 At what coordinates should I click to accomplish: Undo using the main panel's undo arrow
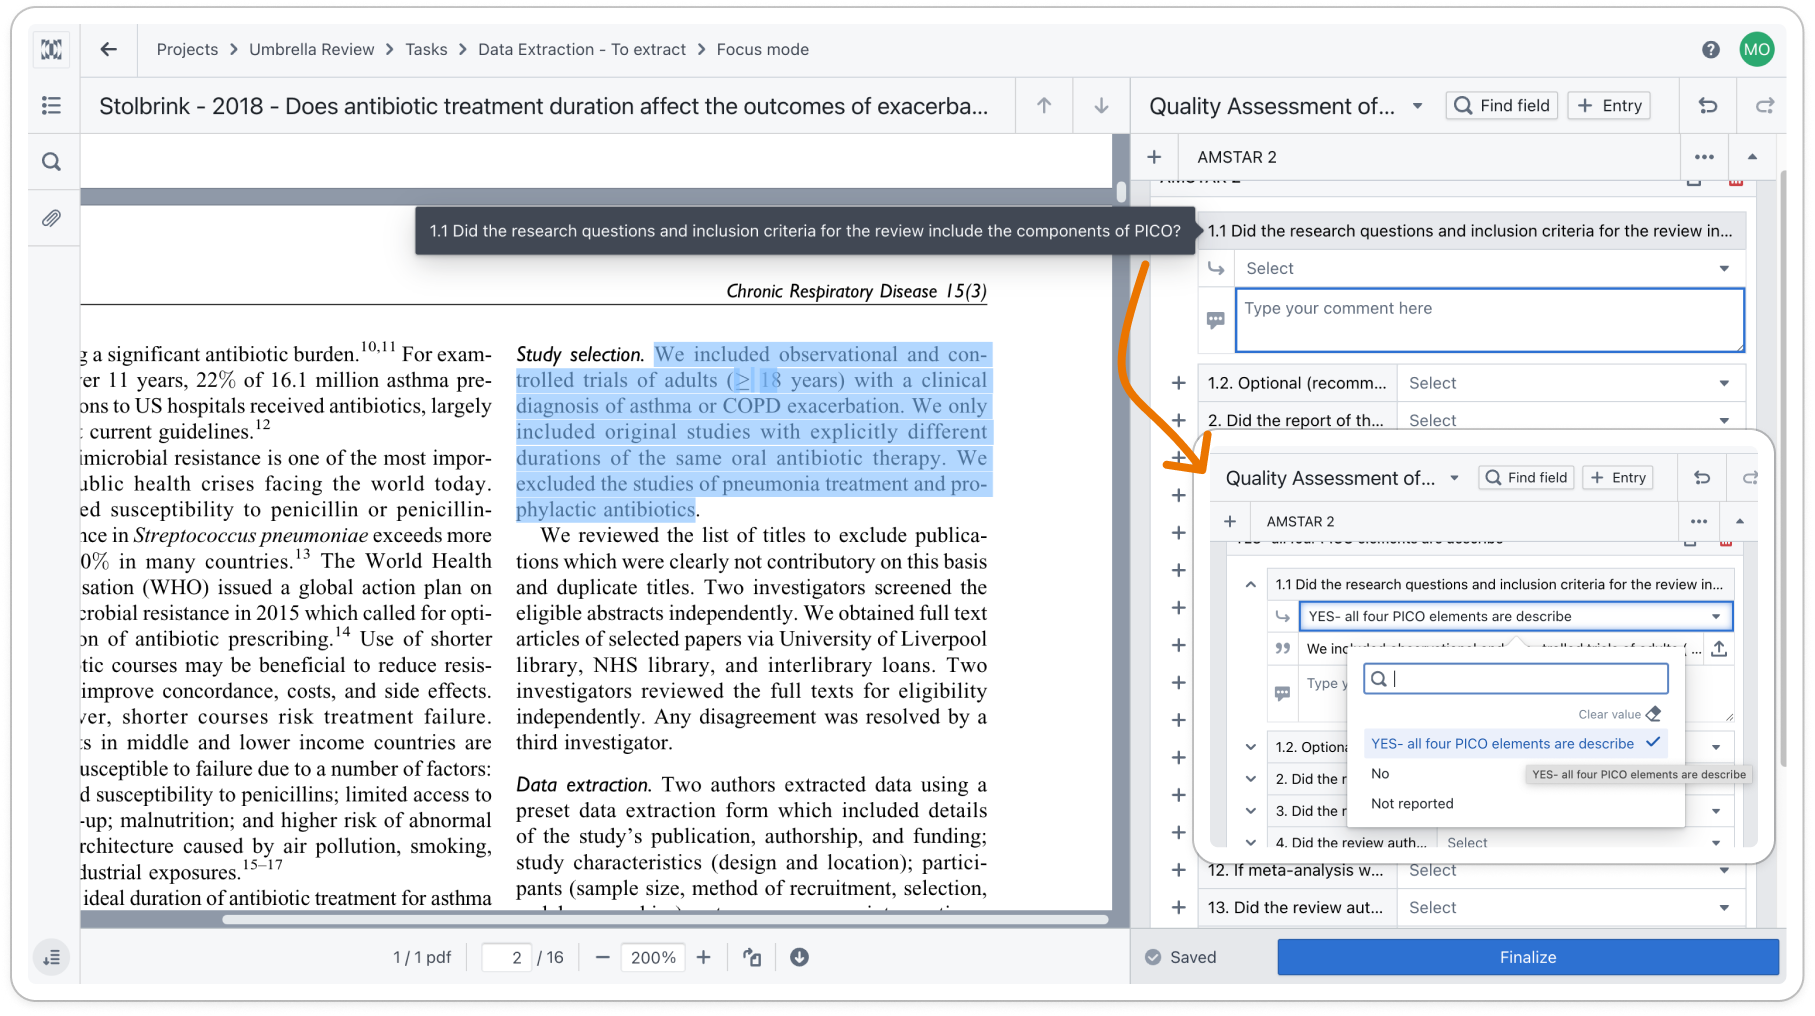(x=1708, y=105)
